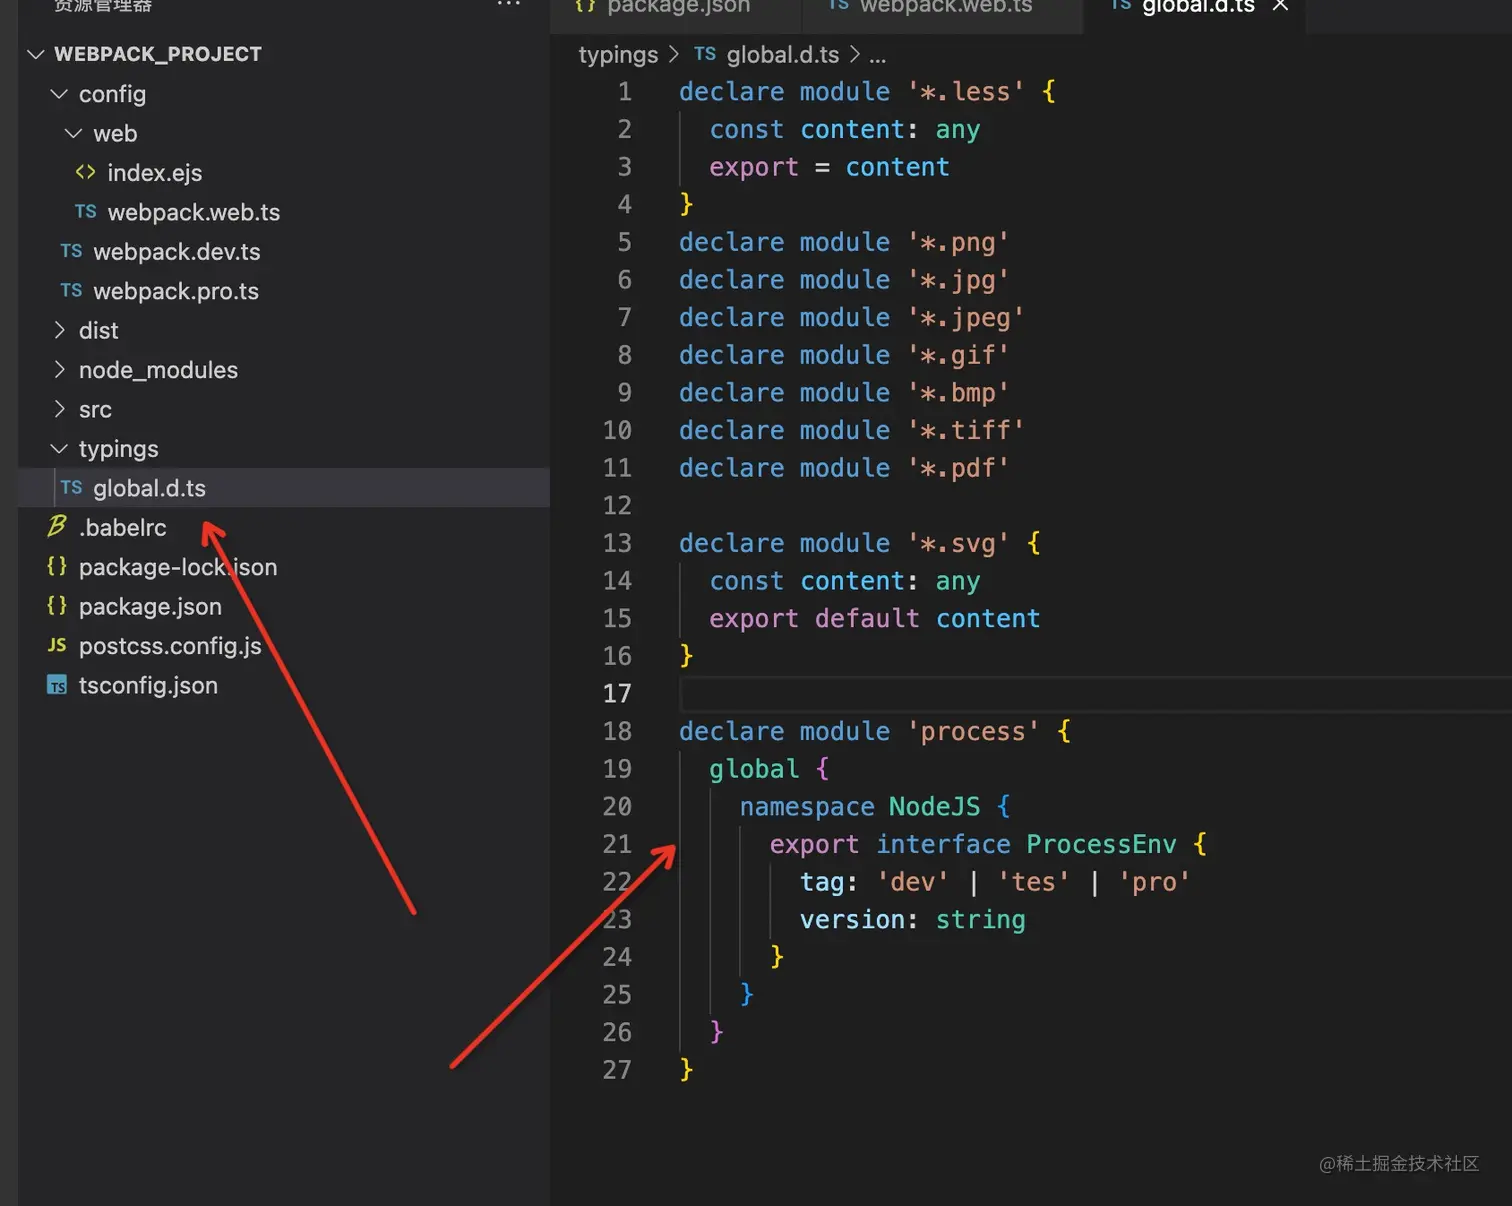Open package-lock.json in the file tree

coord(178,567)
